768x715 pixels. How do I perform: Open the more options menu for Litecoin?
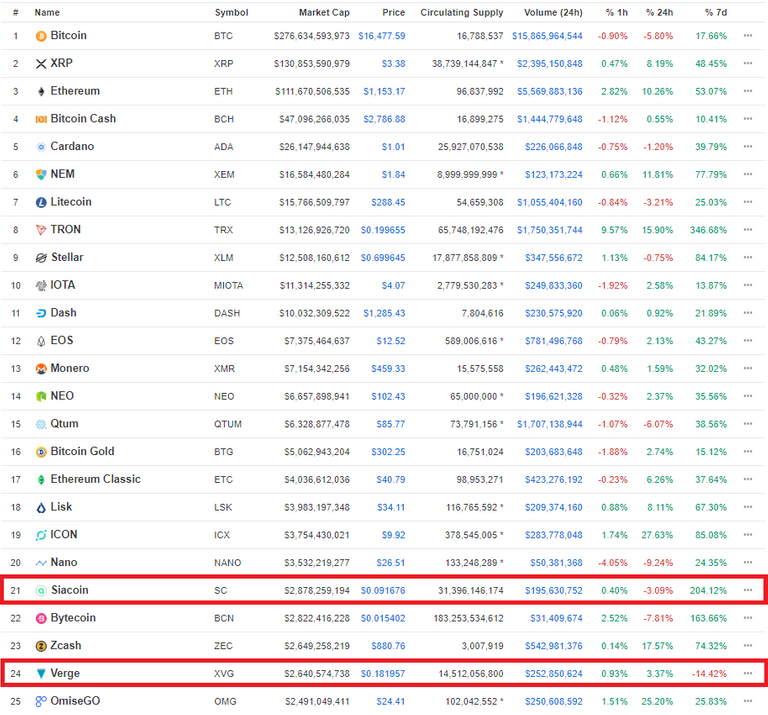point(747,202)
